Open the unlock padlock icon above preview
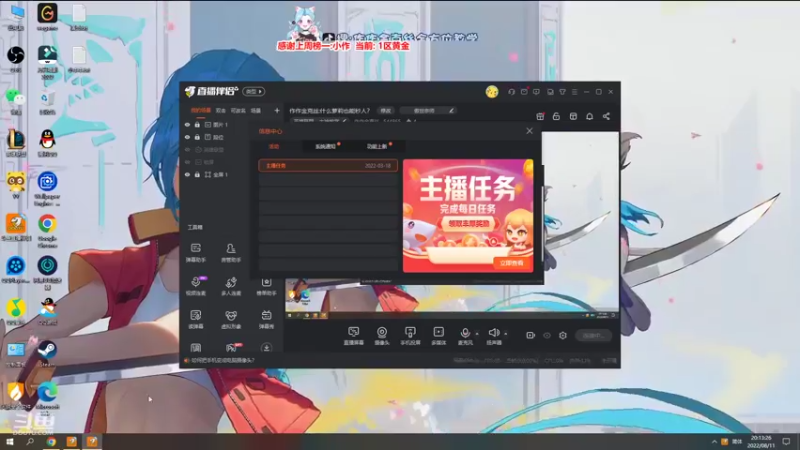The image size is (800, 450). [x=556, y=116]
